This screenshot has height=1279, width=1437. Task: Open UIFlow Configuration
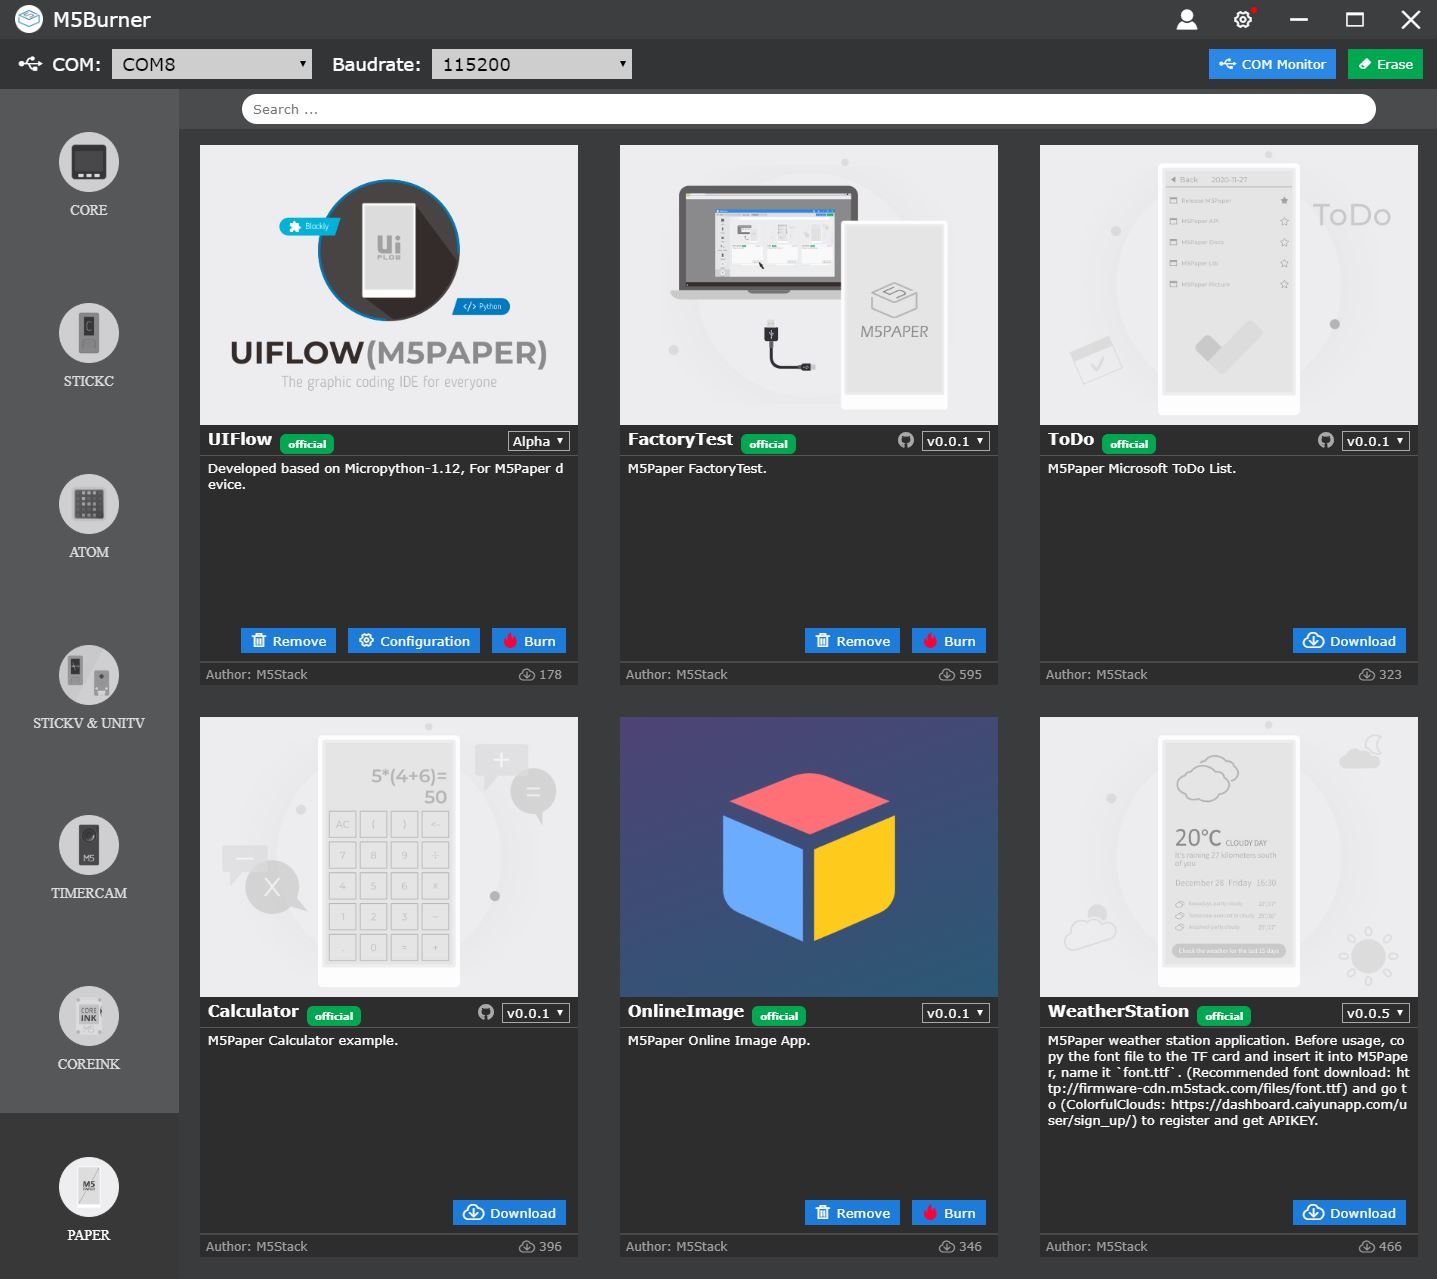pyautogui.click(x=414, y=641)
